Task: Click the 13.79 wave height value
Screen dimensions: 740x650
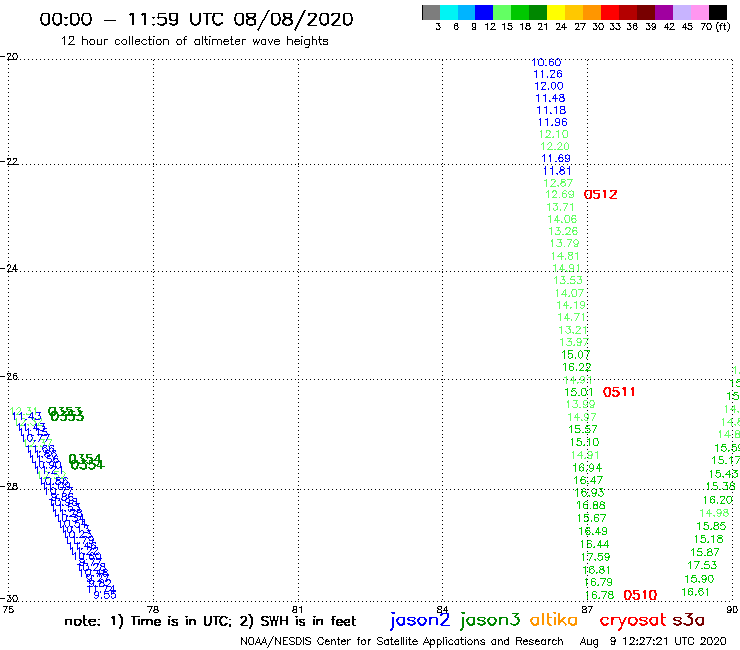Action: click(564, 244)
